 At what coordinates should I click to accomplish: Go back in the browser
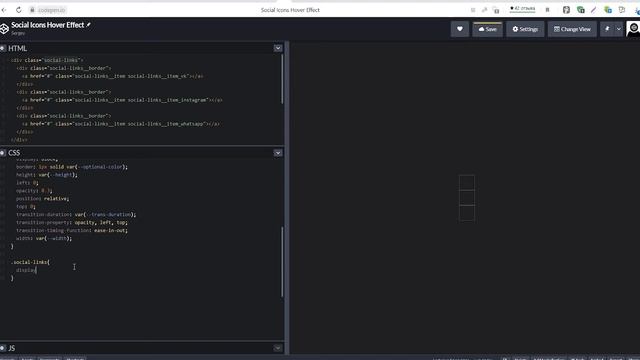click(x=4, y=10)
